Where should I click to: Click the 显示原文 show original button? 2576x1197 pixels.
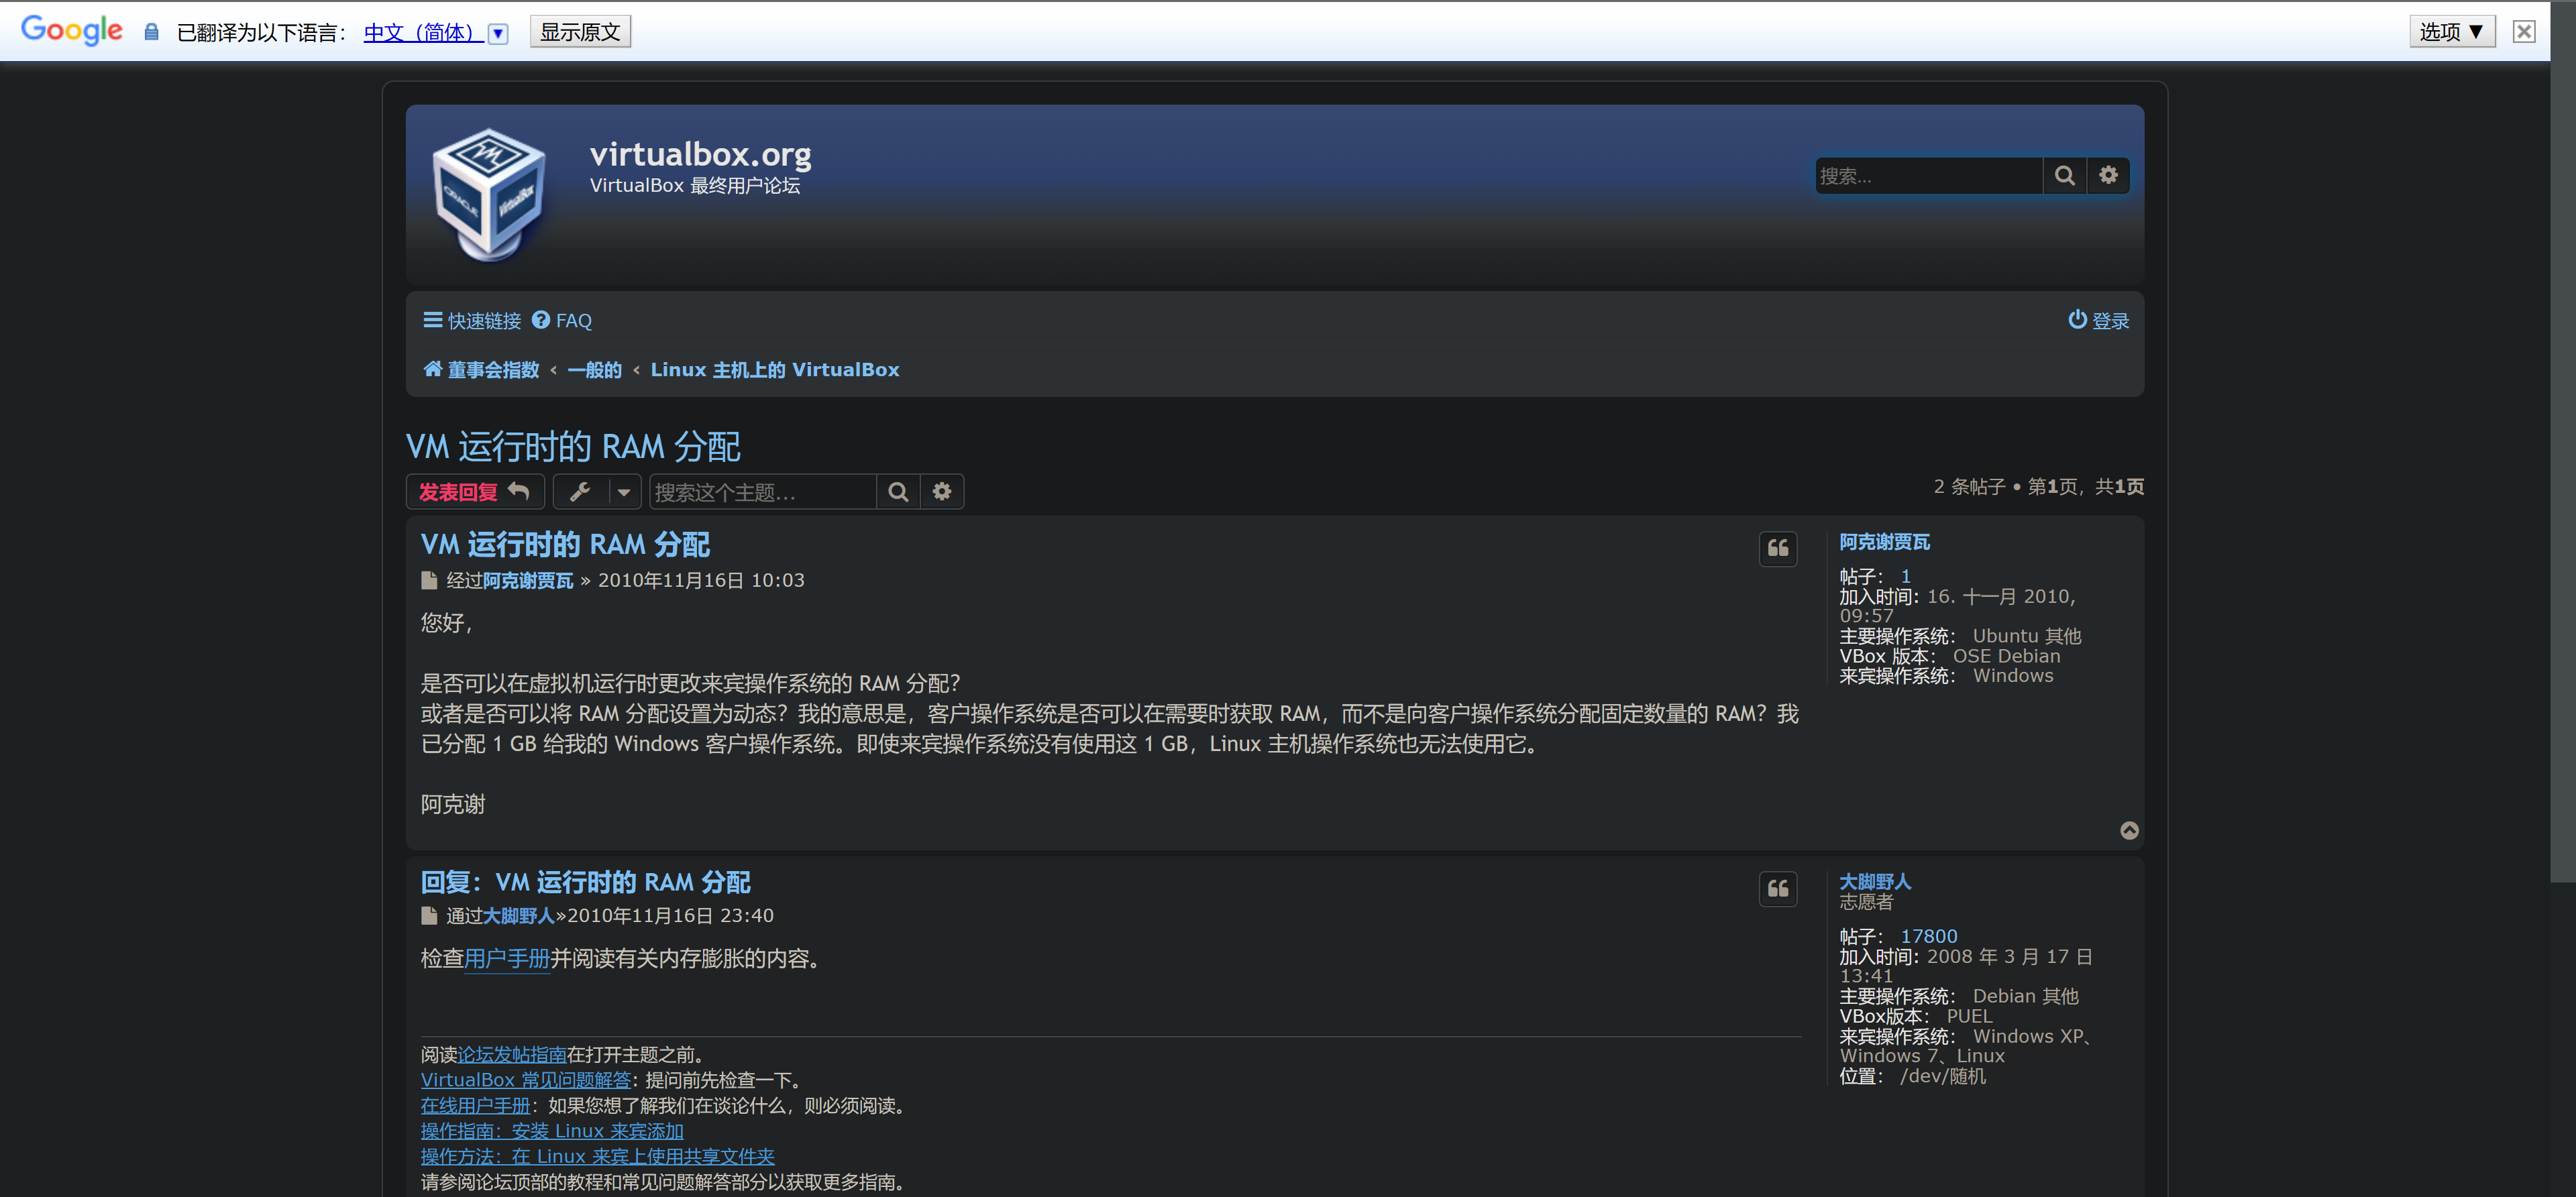580,32
